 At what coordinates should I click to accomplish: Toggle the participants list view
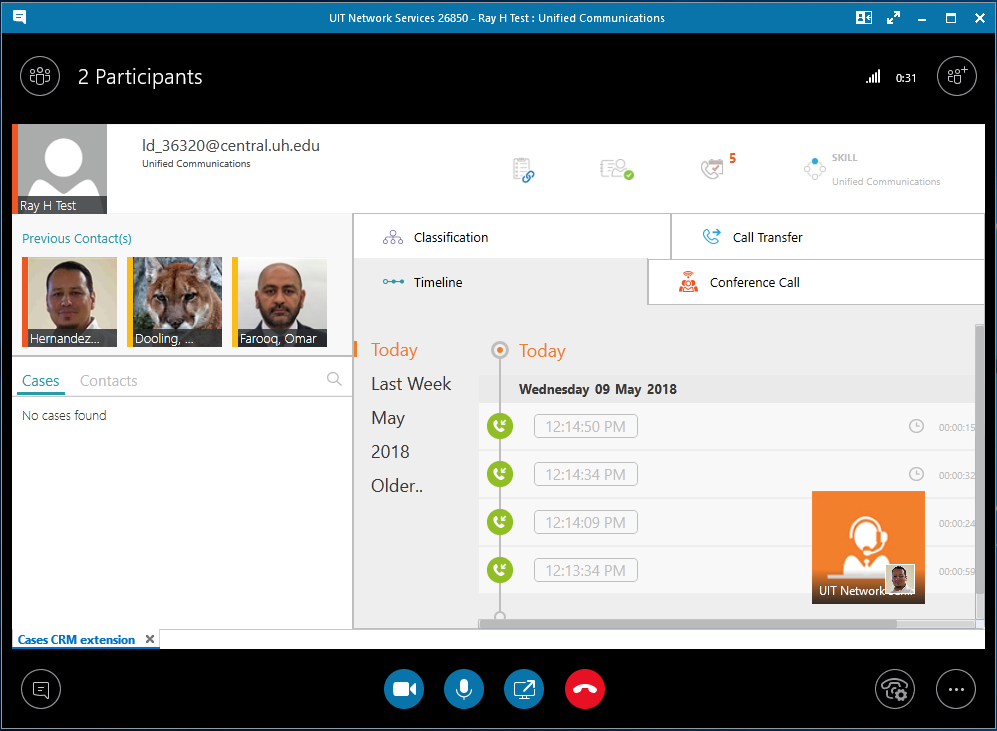coord(40,76)
